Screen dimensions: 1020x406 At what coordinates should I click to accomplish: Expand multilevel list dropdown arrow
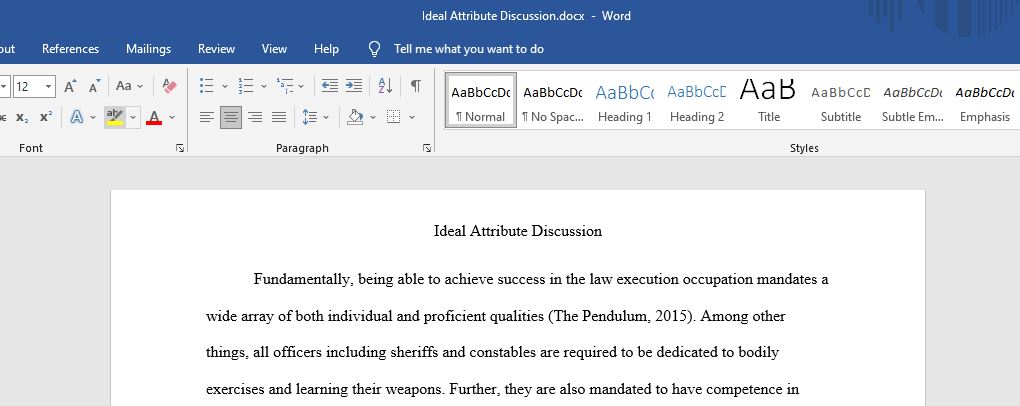301,86
